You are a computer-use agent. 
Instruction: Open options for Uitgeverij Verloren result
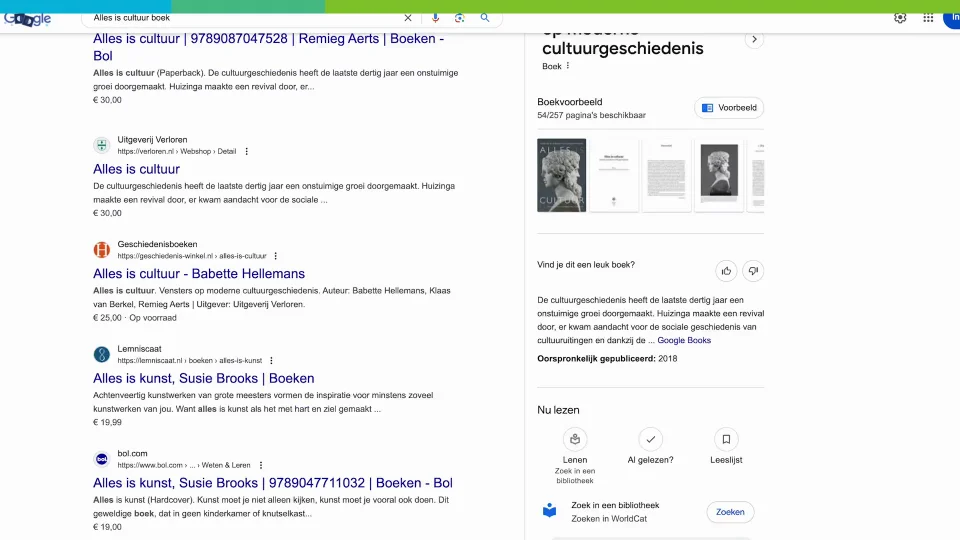click(247, 151)
